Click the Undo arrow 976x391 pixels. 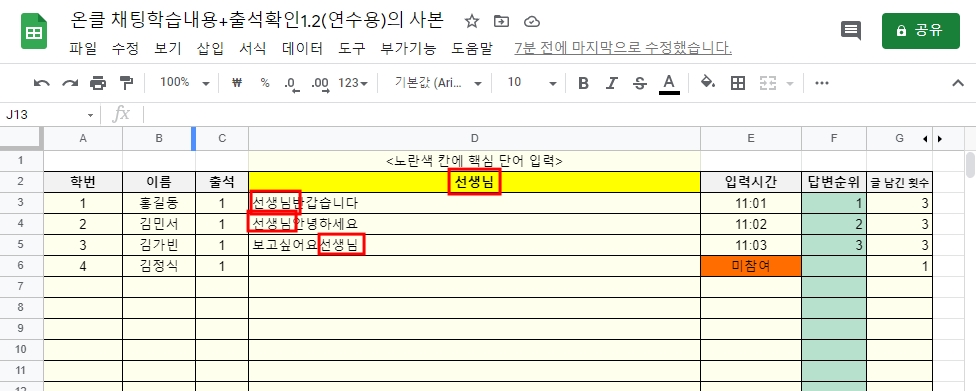click(x=42, y=83)
